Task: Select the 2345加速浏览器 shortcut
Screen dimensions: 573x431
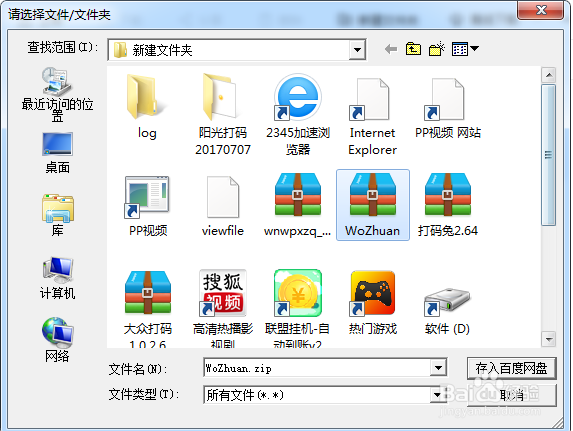Action: coord(298,114)
